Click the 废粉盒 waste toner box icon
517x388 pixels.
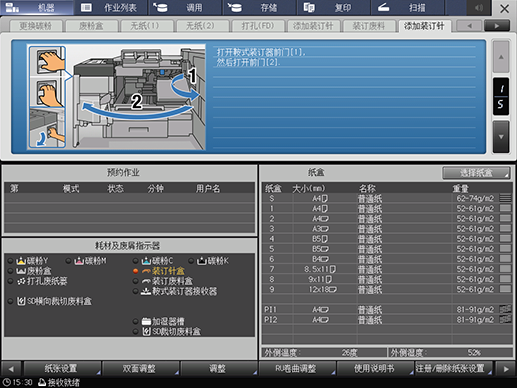coord(21,271)
